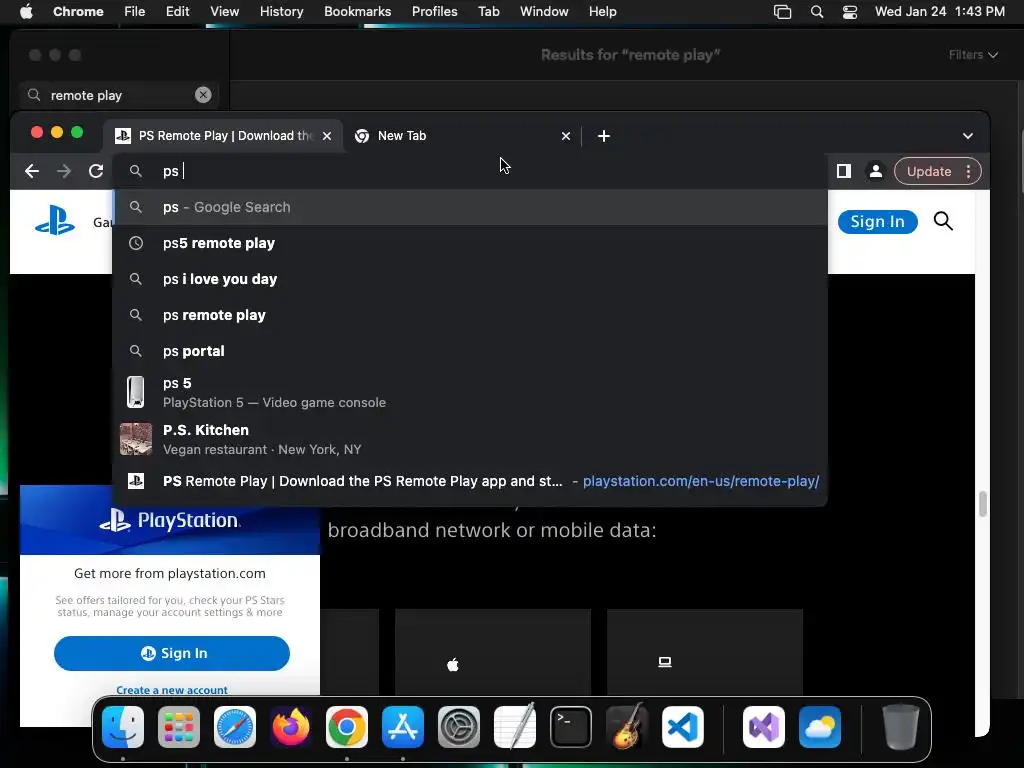1024x768 pixels.
Task: Select 'ps 5' PlayStation 5 console suggestion
Action: point(470,392)
